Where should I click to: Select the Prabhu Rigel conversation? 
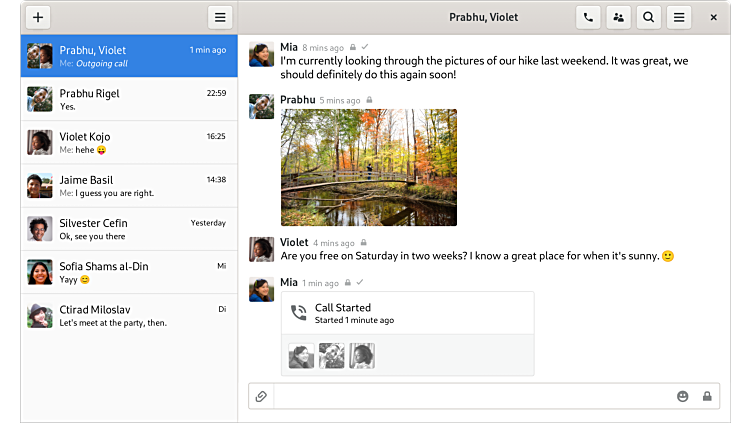[x=128, y=99]
